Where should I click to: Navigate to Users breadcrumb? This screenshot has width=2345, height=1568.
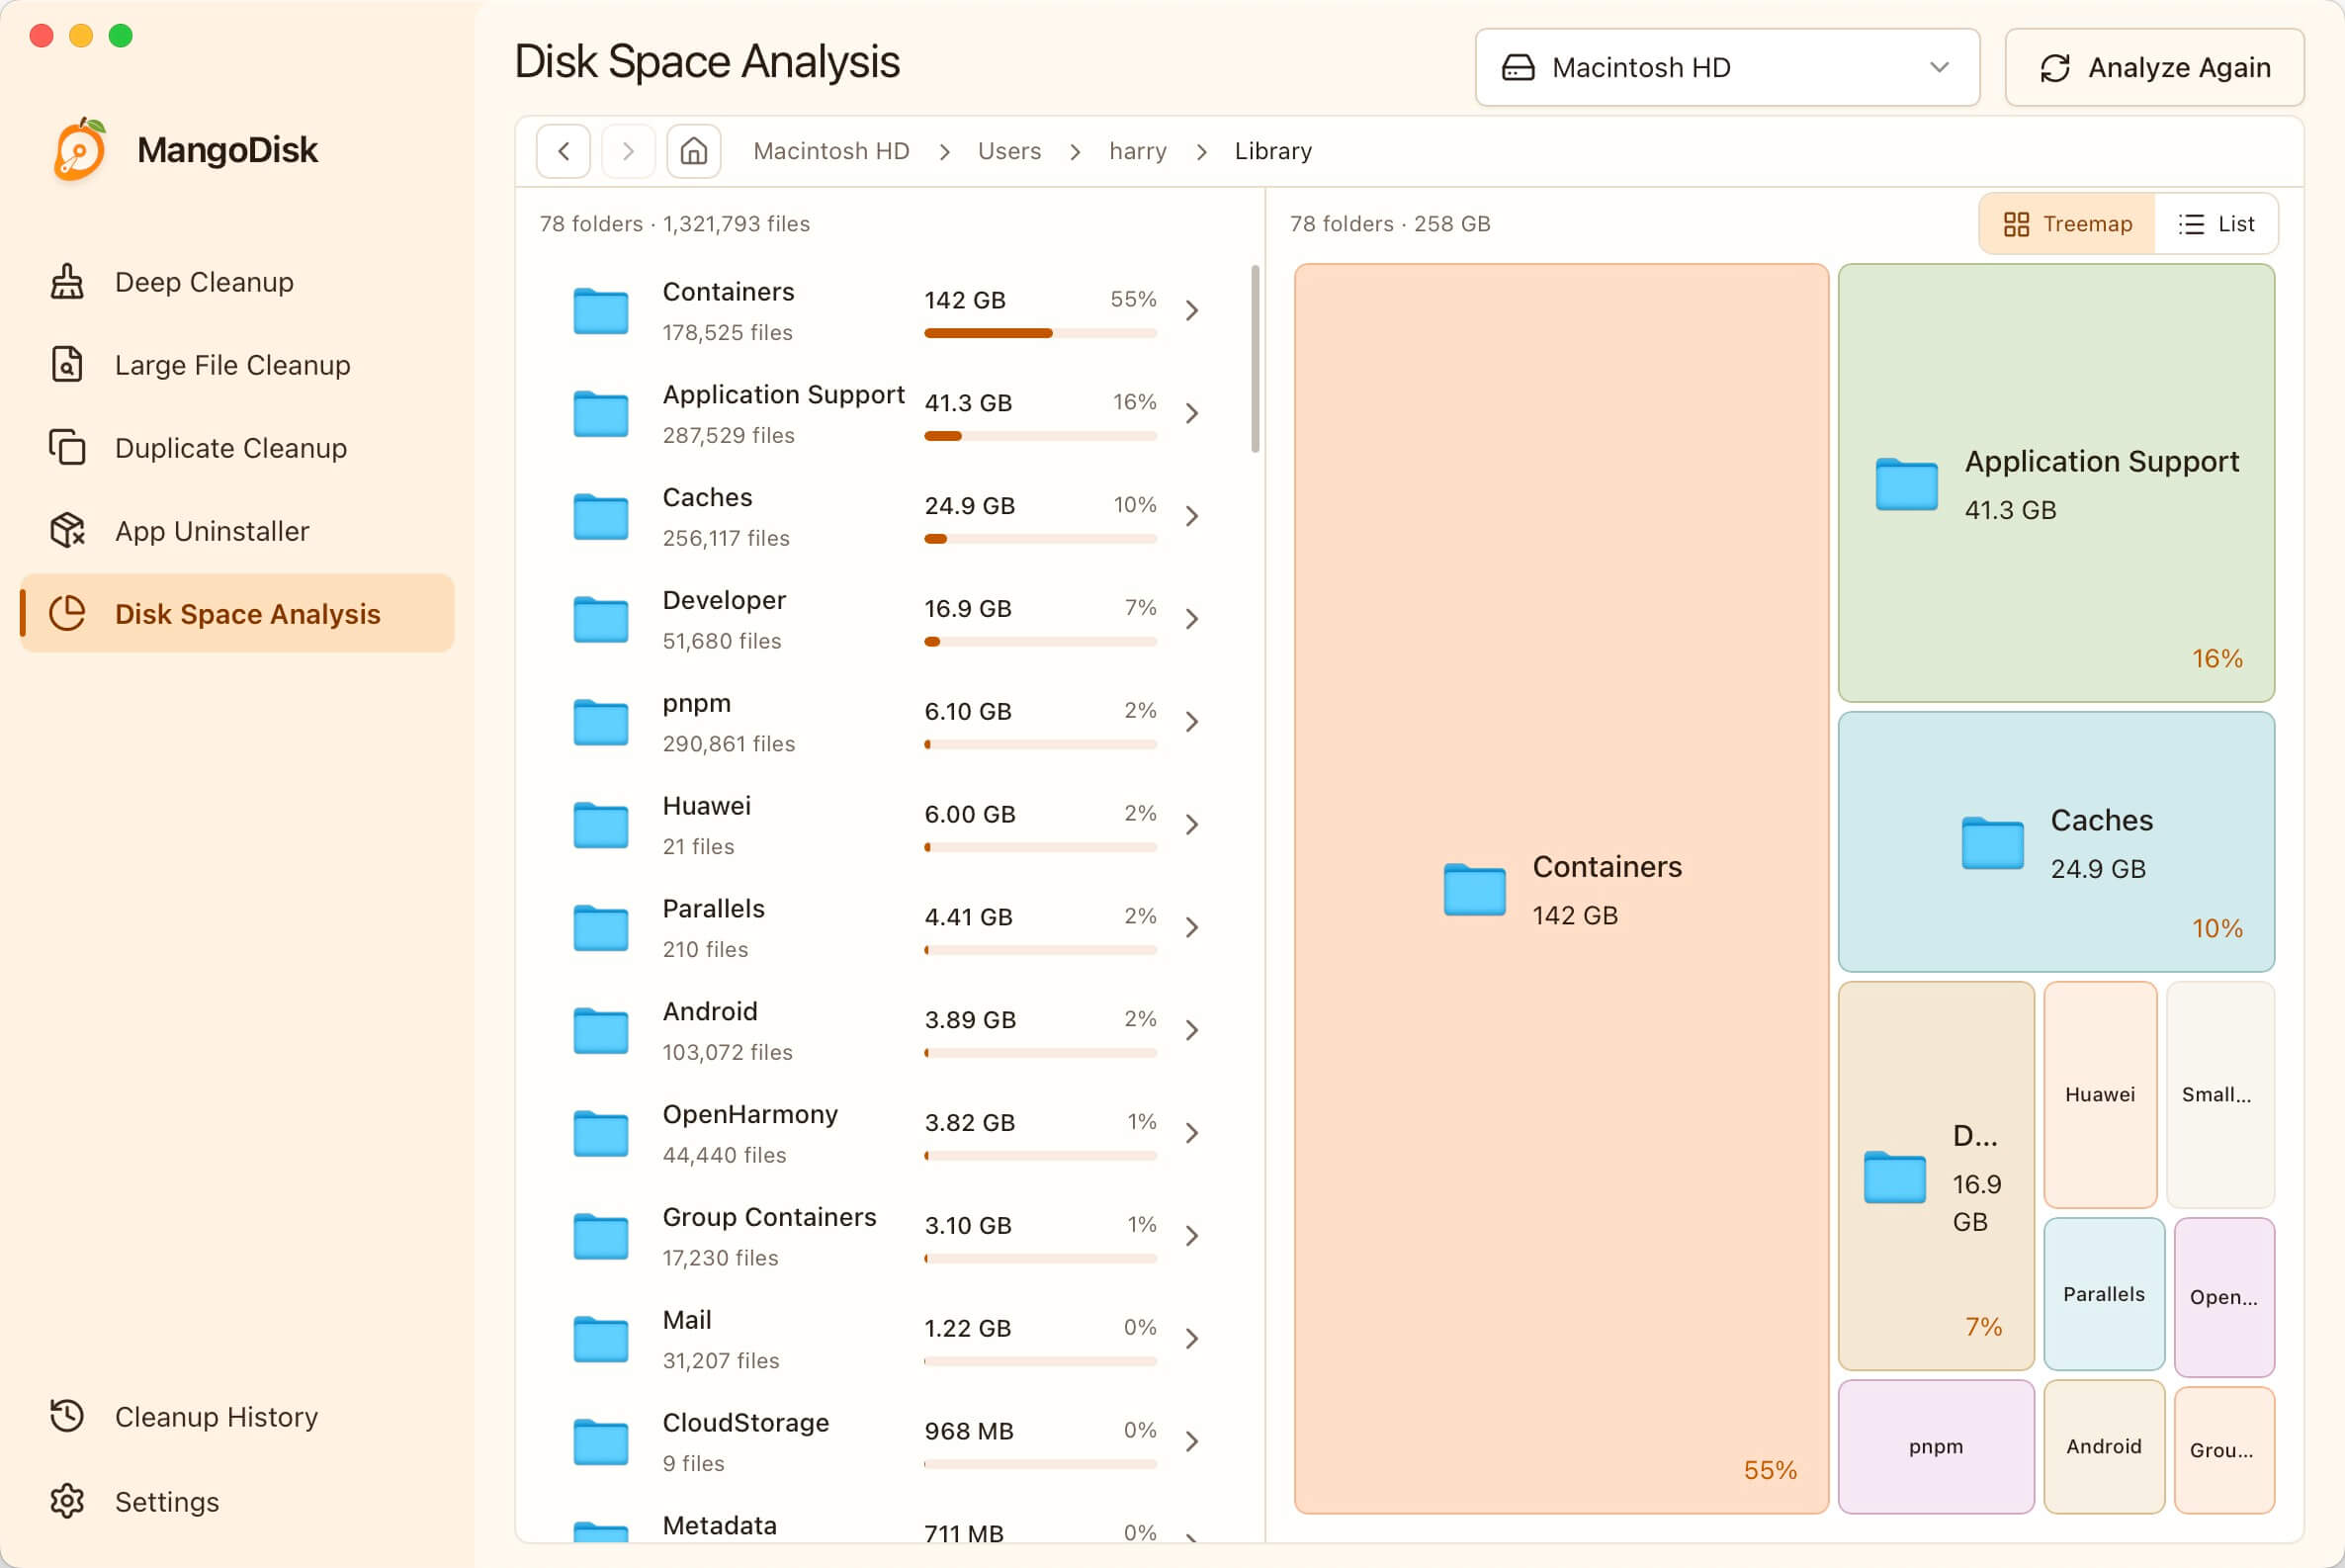point(1009,151)
